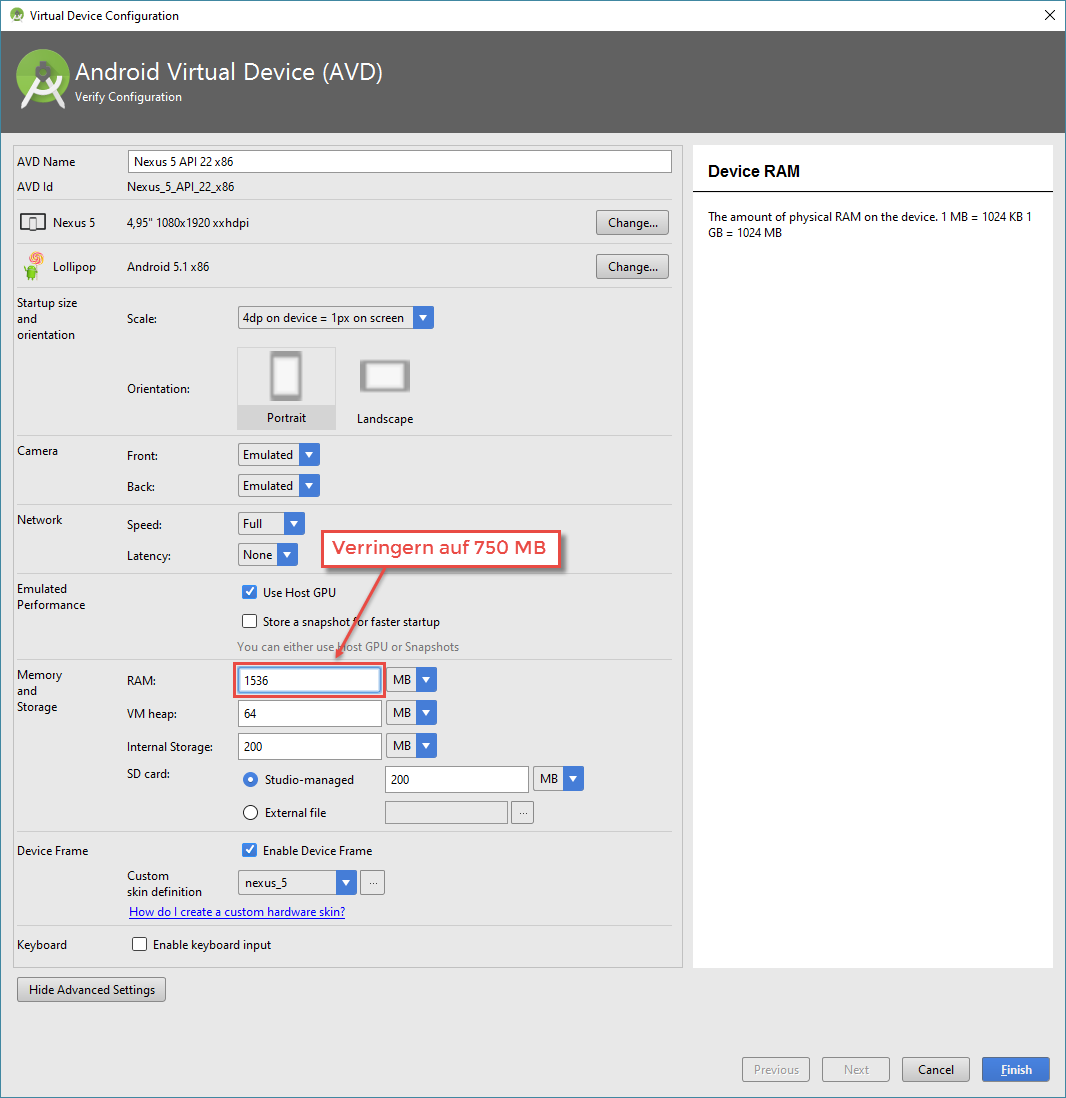Click Change button for Lollipop system image

(632, 267)
